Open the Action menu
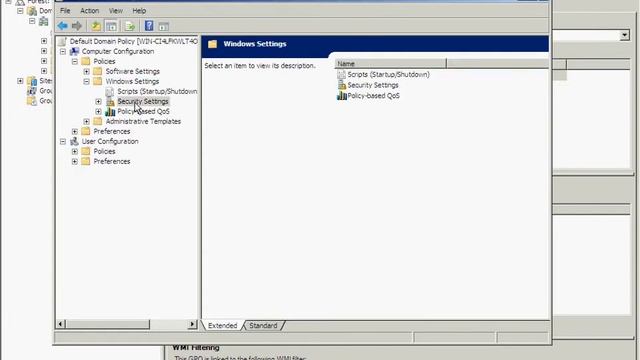Viewport: 640px width, 360px height. (89, 11)
